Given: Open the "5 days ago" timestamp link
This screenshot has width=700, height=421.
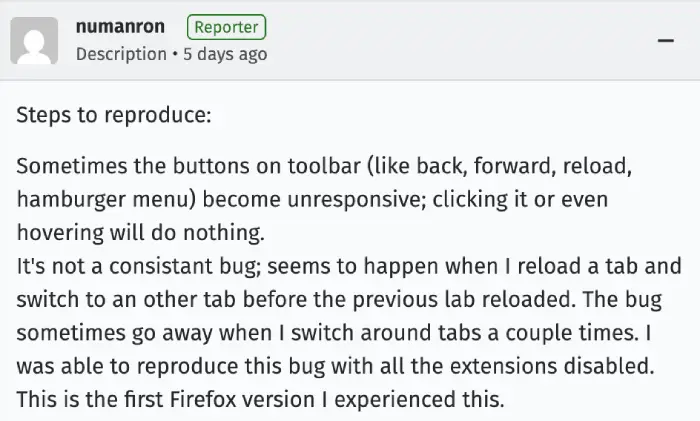Looking at the screenshot, I should point(225,54).
